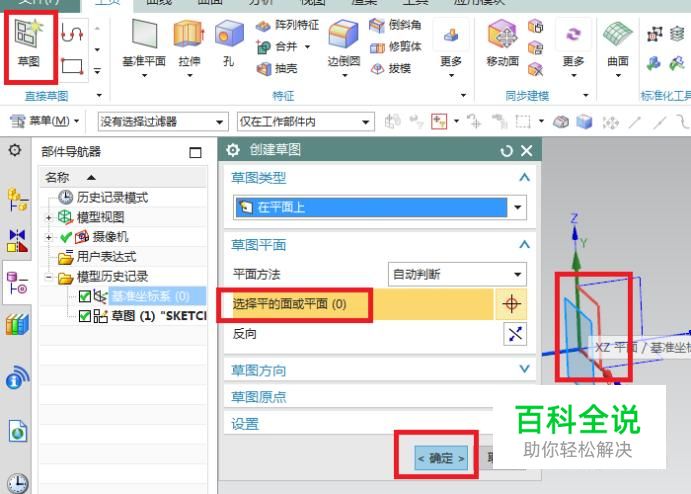Screen dimensions: 691x494
Task: Open the 在平面上 sketch type dropdown
Action: pyautogui.click(x=380, y=207)
